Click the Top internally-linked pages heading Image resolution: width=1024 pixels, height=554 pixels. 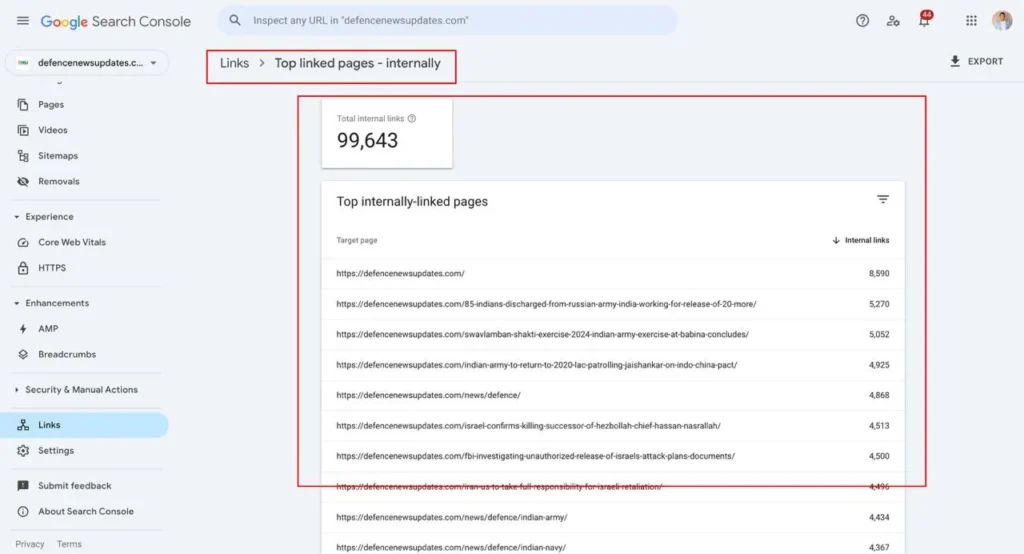412,202
